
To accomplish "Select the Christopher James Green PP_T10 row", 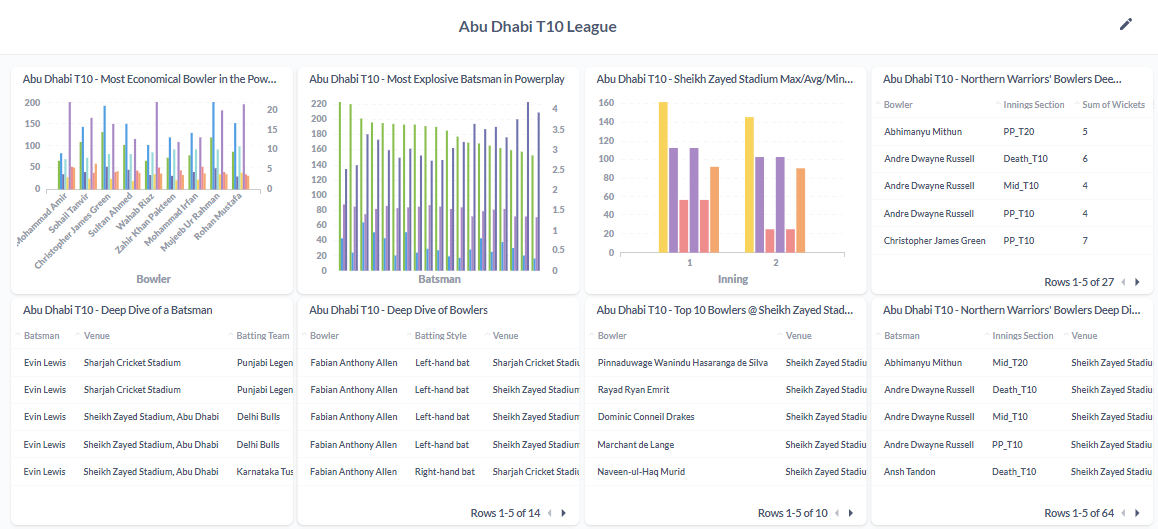I will 1012,241.
